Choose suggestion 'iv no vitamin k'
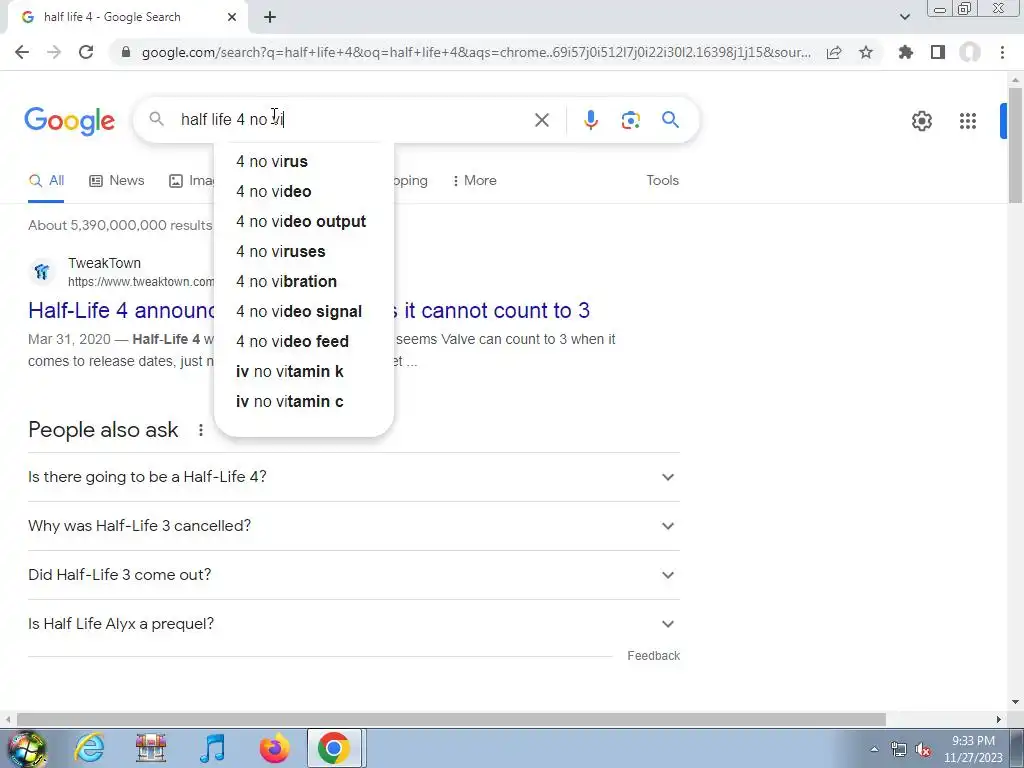The height and width of the screenshot is (768, 1024). tap(304, 372)
